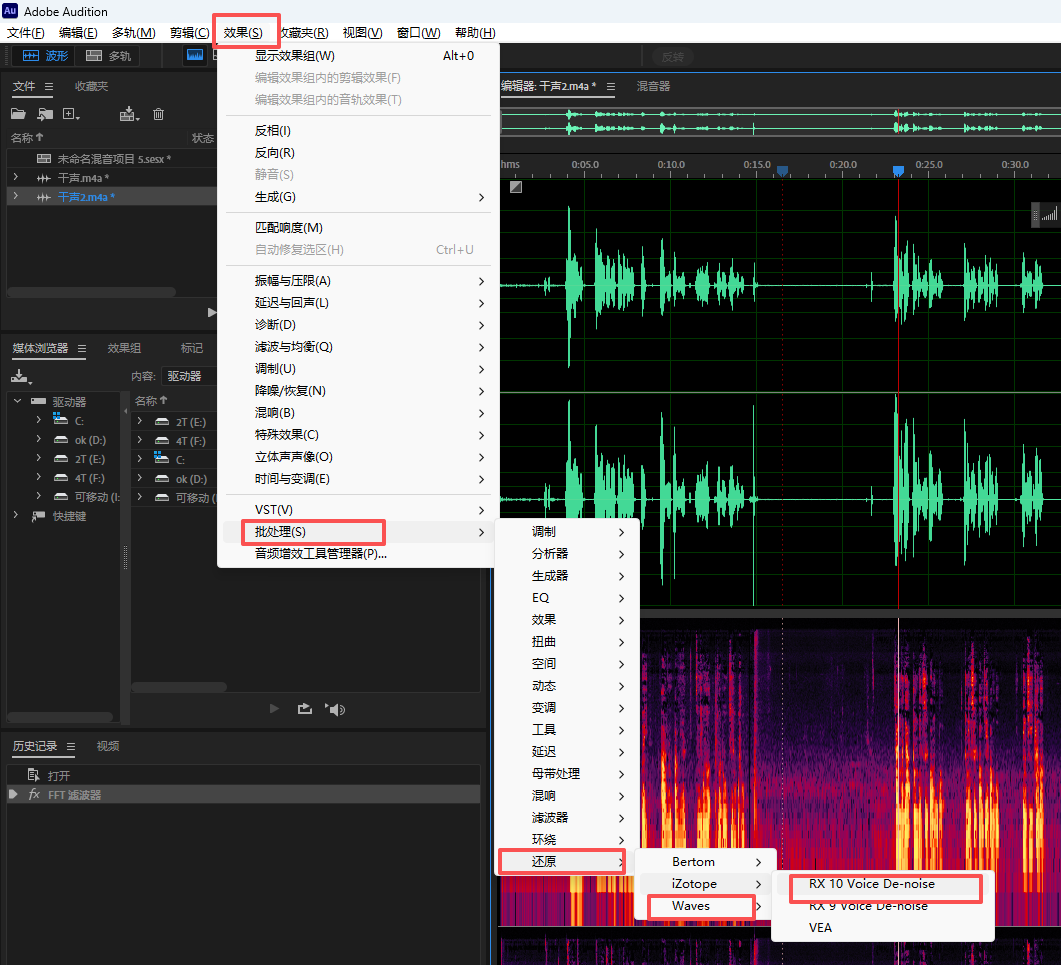Select FFT 滤波器 history entry
Image resolution: width=1061 pixels, height=965 pixels.
244,794
